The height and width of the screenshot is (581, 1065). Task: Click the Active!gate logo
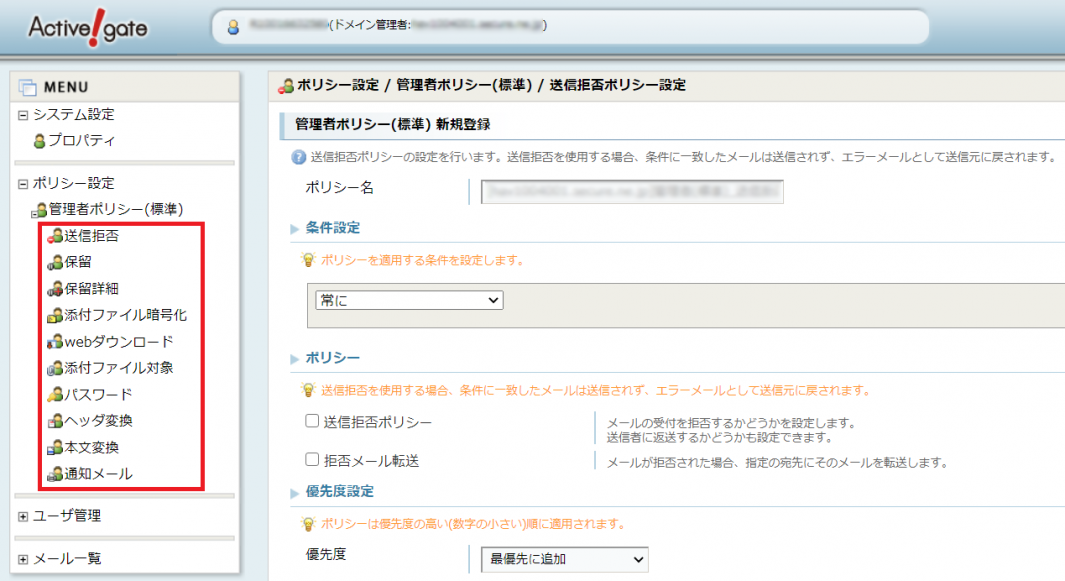coord(87,27)
